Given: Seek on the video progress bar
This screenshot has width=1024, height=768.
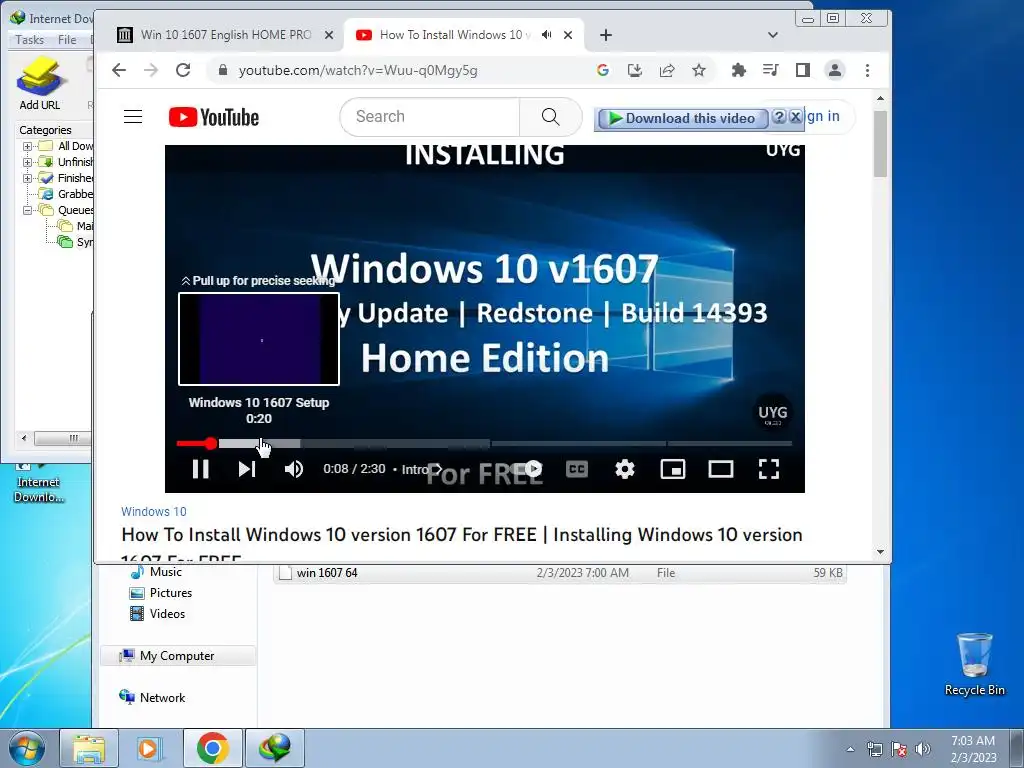Looking at the screenshot, I should [x=484, y=443].
